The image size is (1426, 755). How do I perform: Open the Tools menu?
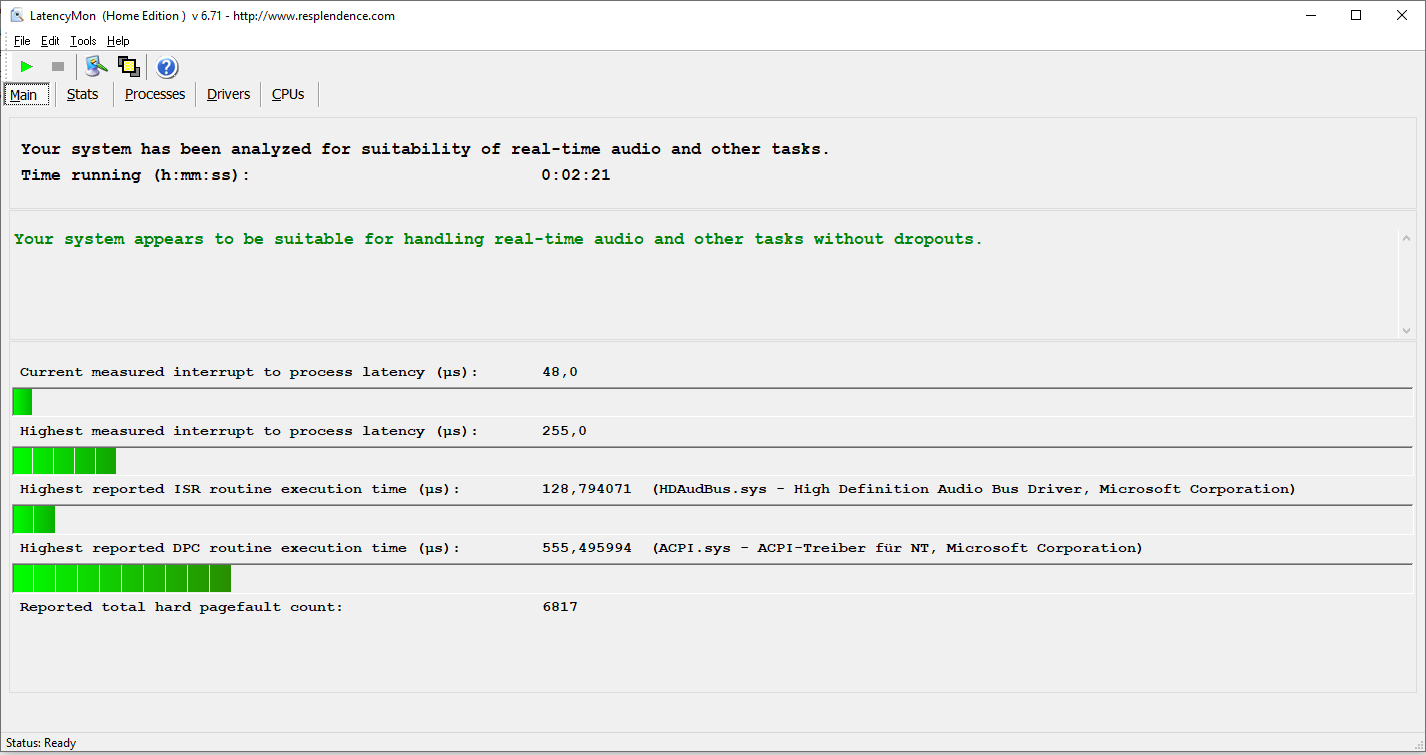click(83, 41)
